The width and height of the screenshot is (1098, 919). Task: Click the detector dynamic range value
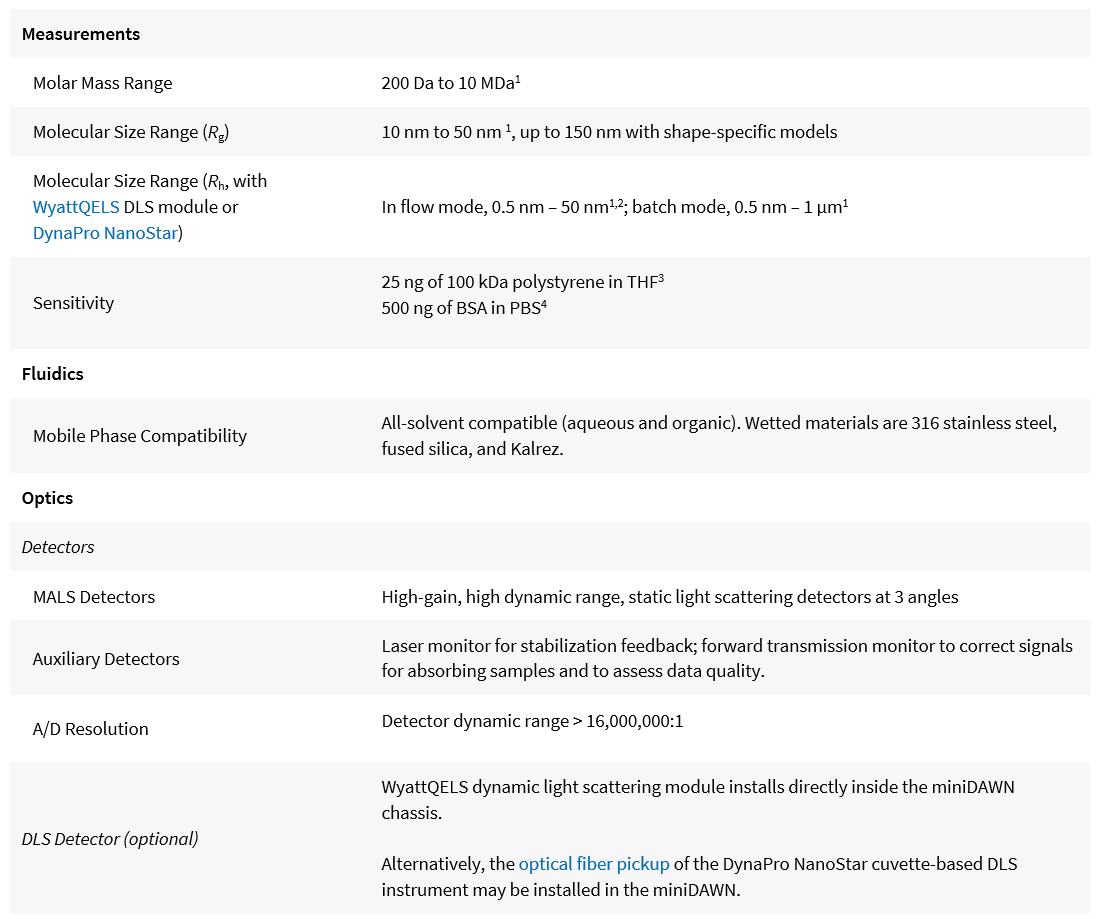[x=532, y=720]
